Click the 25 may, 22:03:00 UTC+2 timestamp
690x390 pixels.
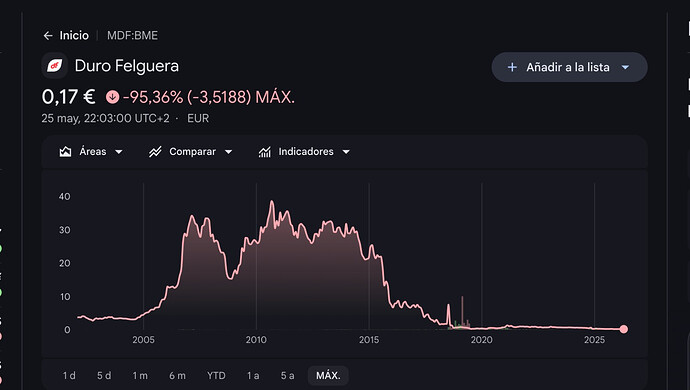pos(105,118)
